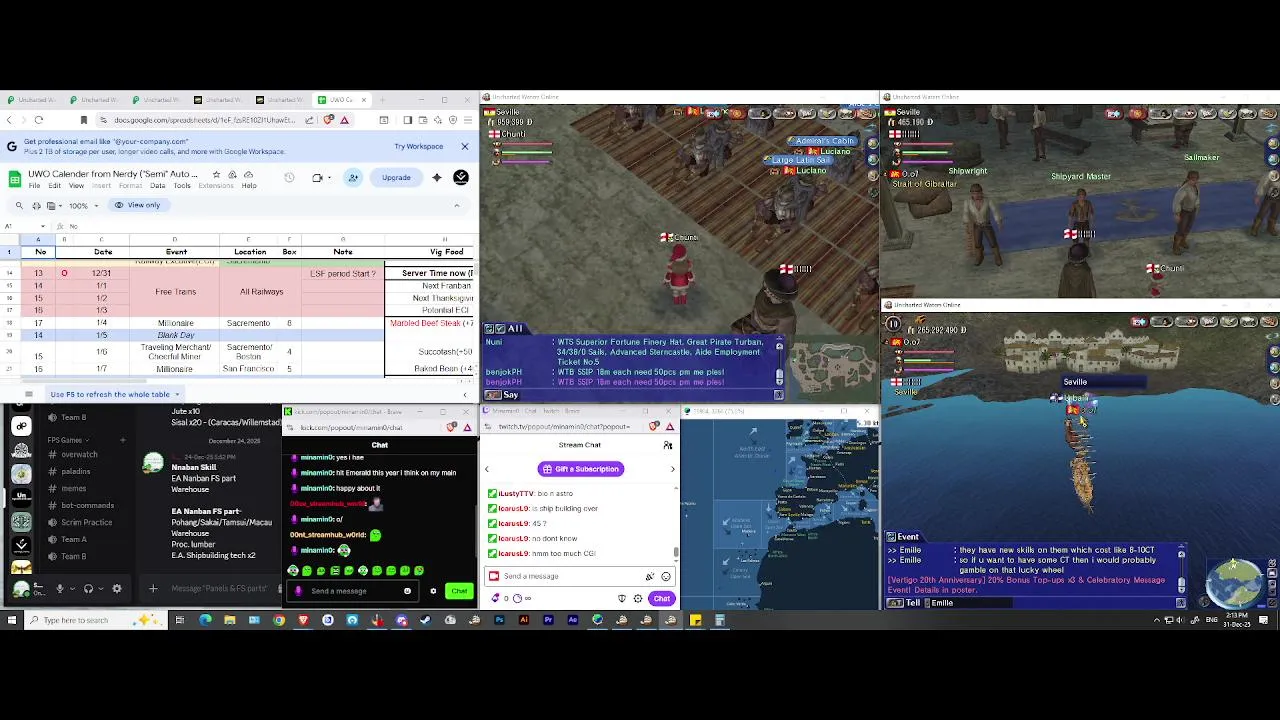
Task: Click the green Chat button in Kick
Action: [x=459, y=591]
